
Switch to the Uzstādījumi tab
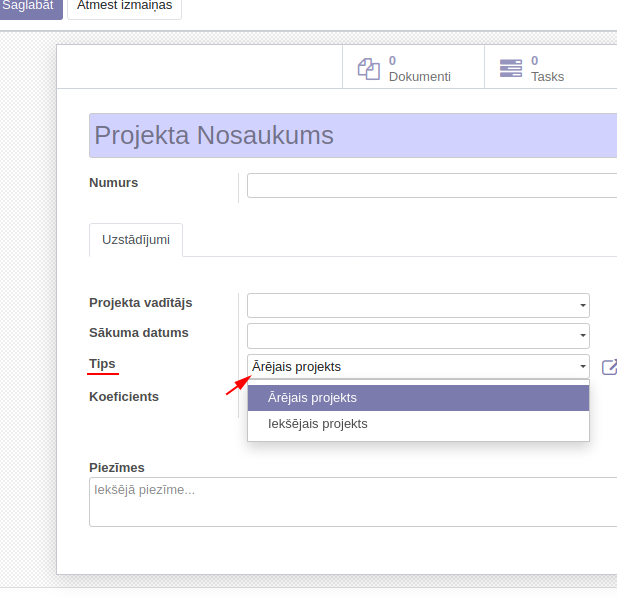click(136, 240)
